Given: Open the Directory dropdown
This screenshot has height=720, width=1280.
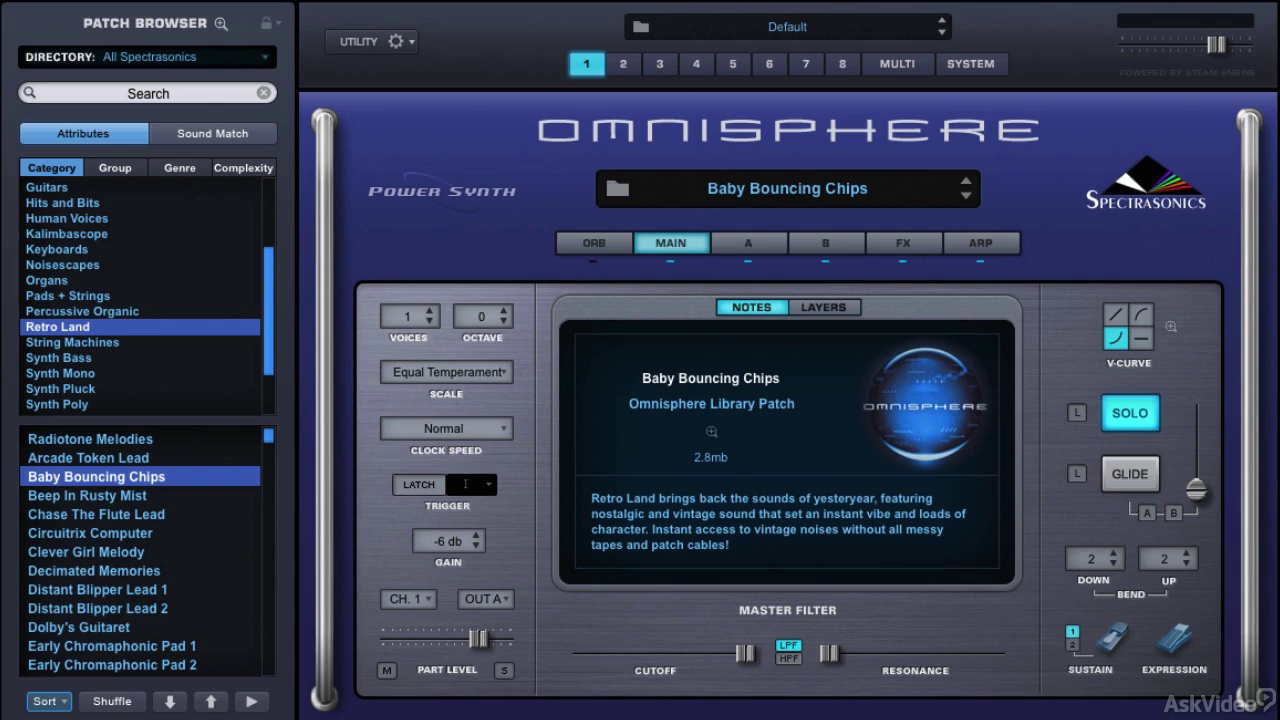Looking at the screenshot, I should click(147, 57).
